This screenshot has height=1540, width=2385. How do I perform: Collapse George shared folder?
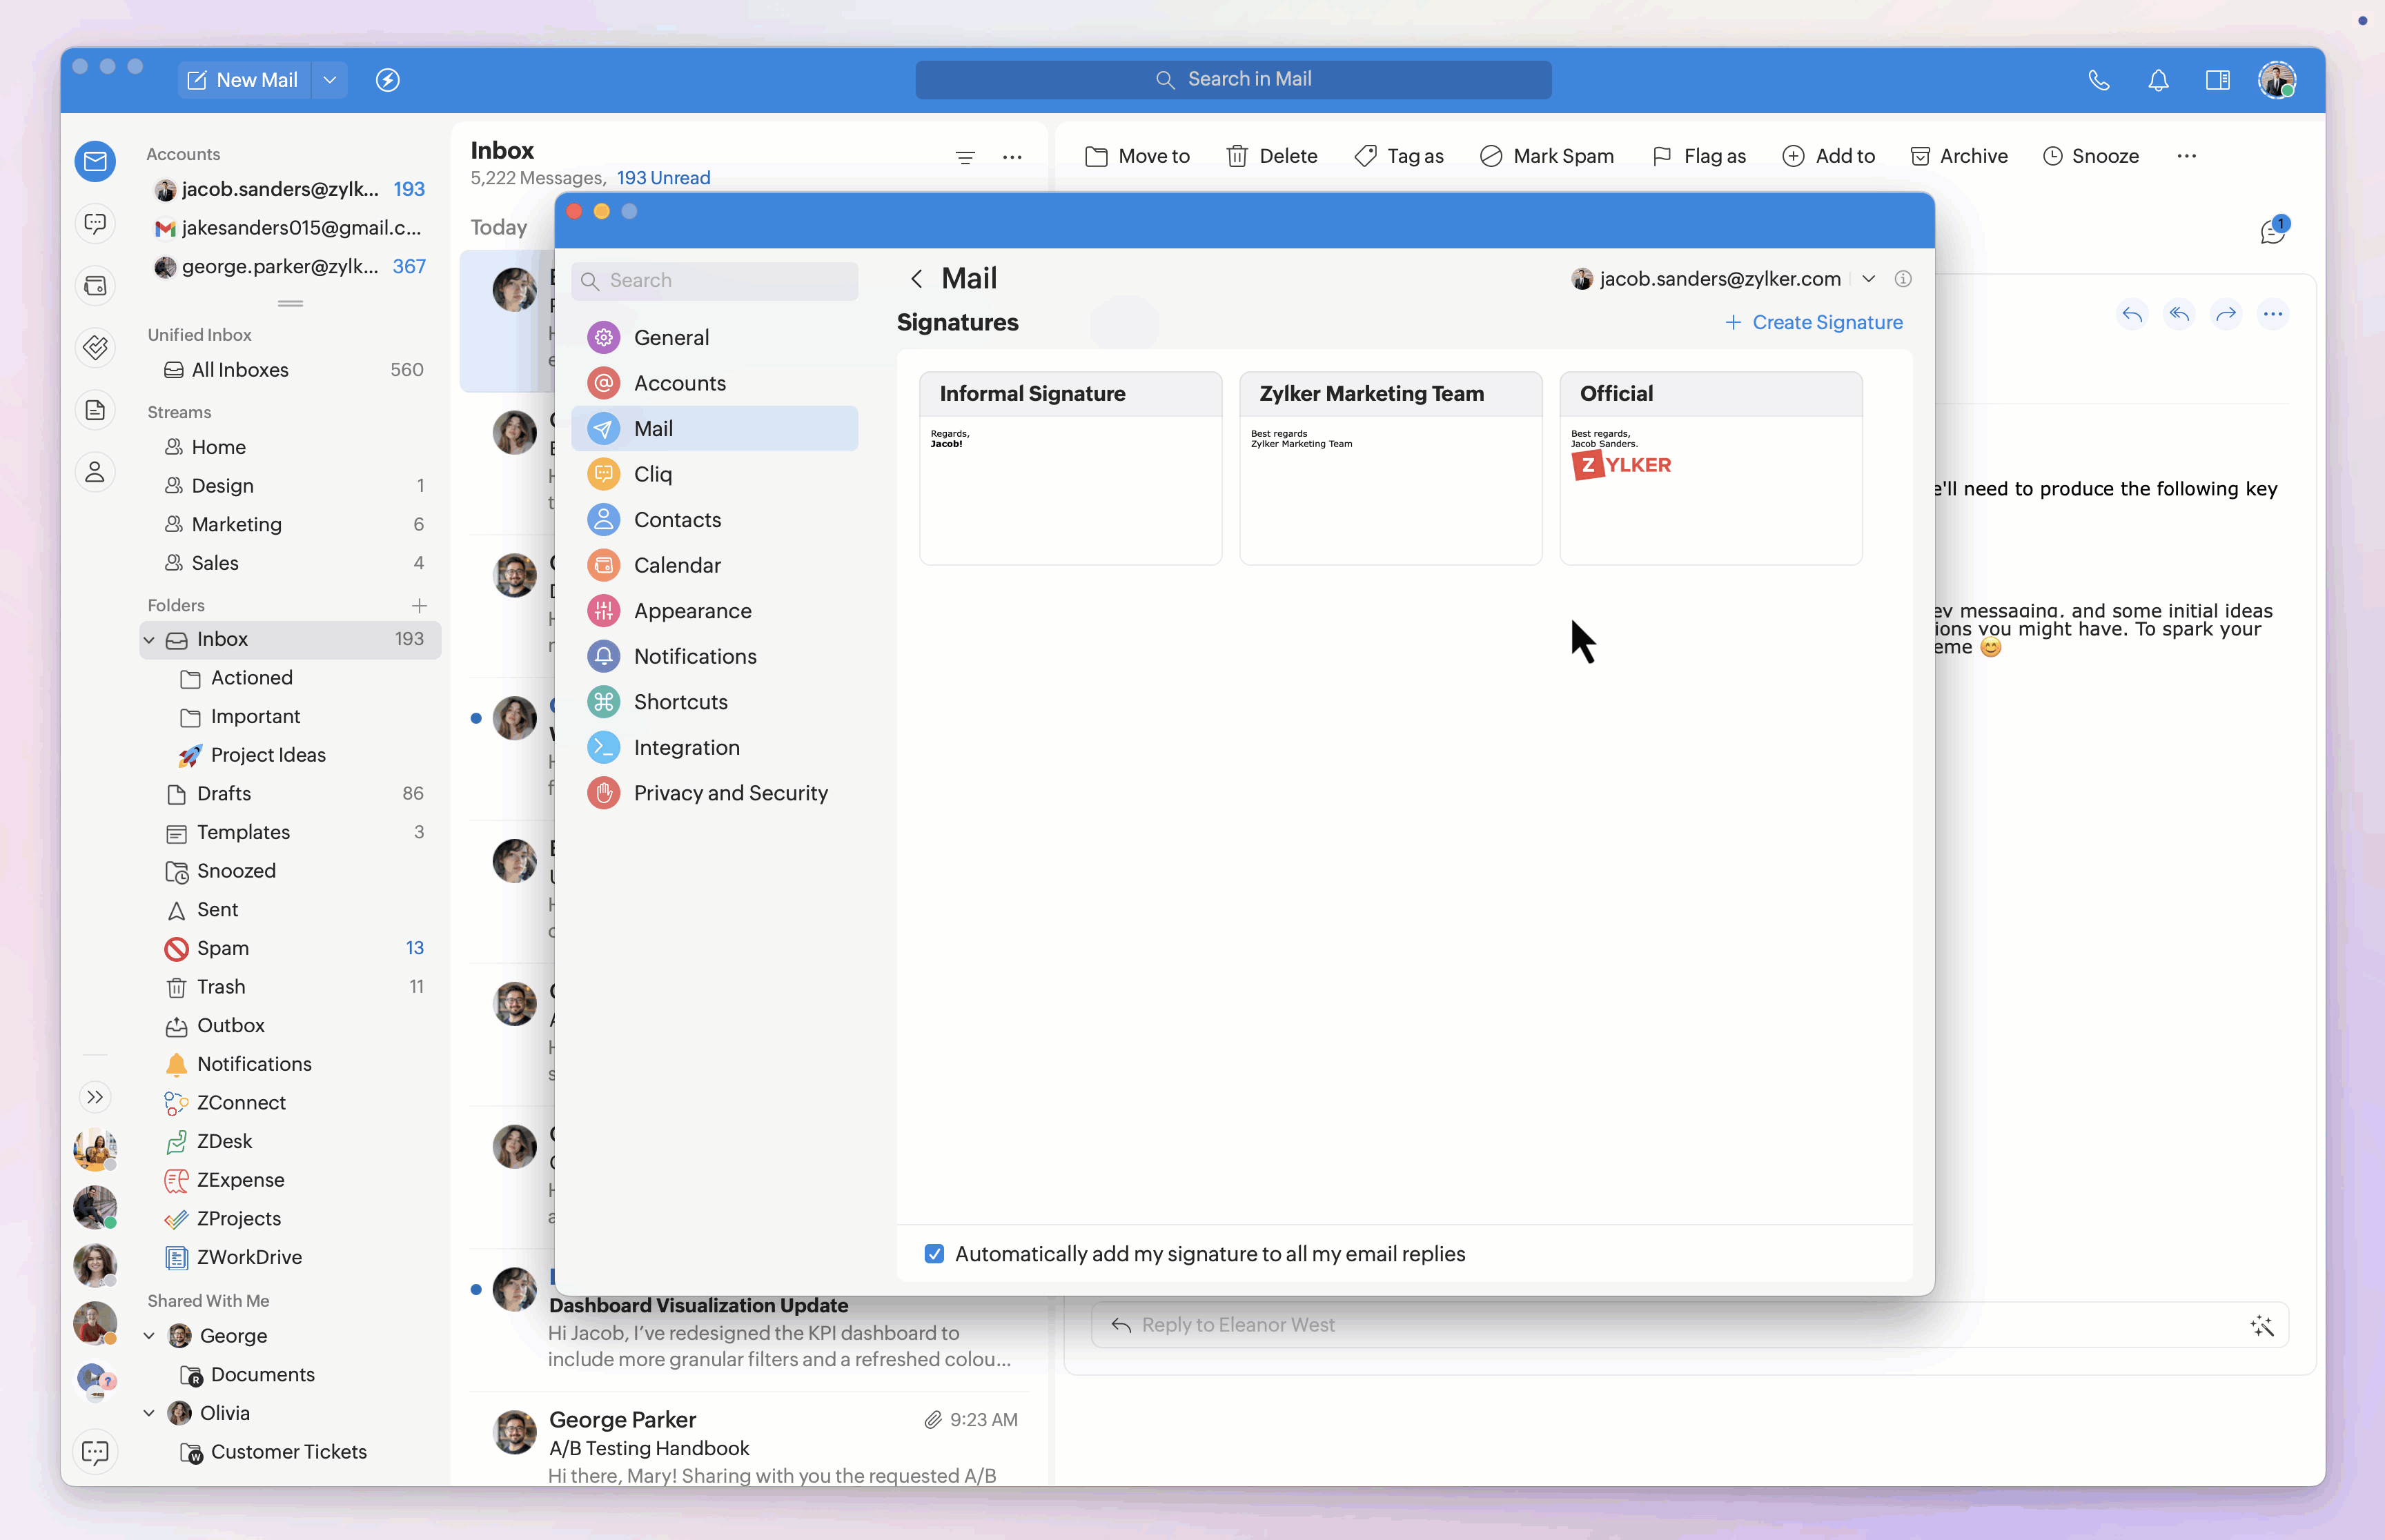coord(149,1336)
